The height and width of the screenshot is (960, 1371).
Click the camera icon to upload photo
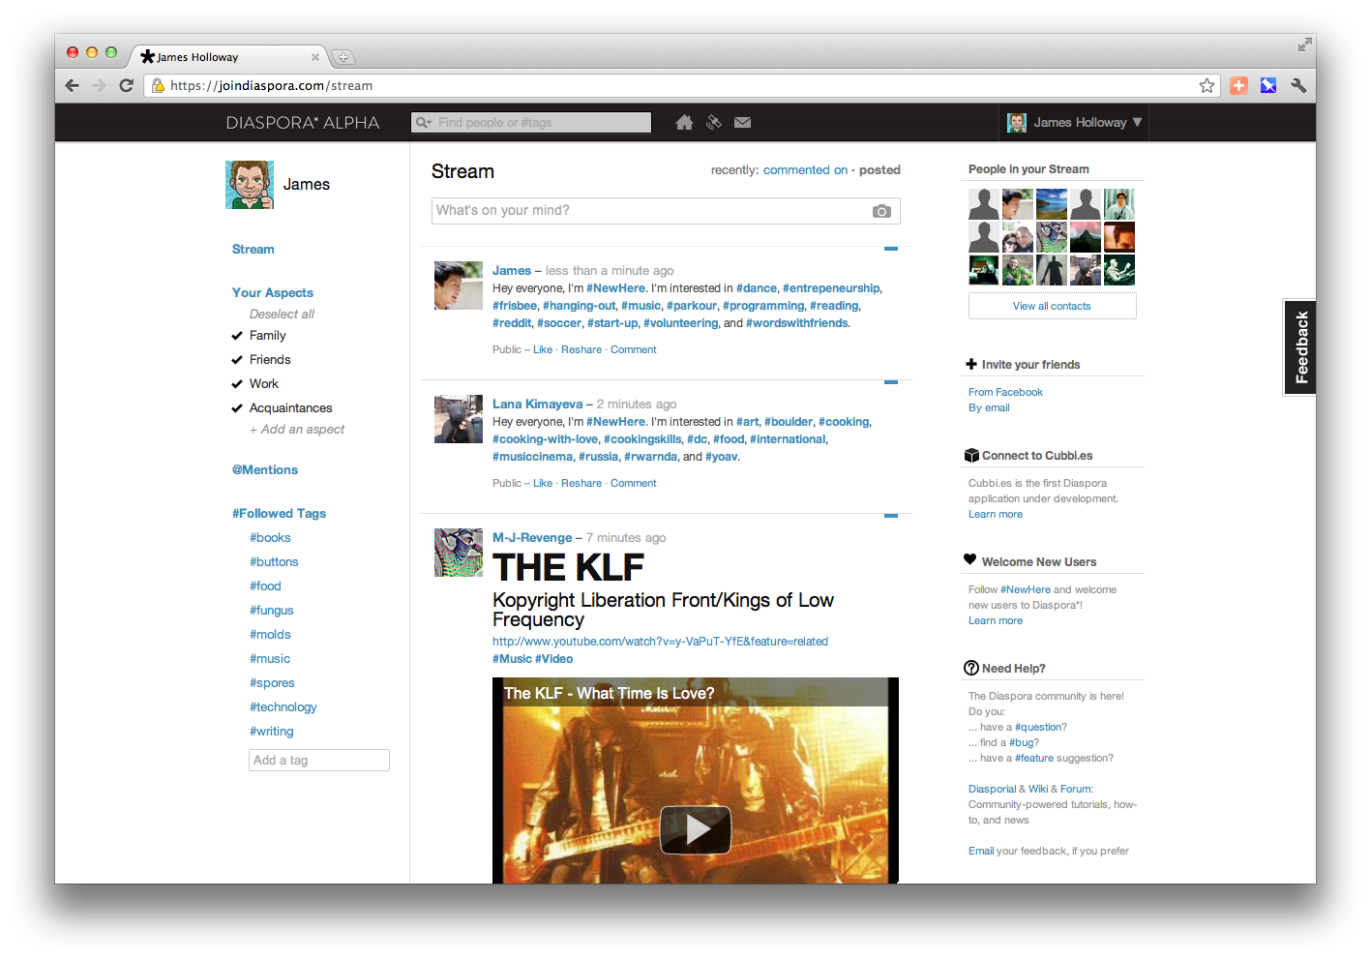881,211
